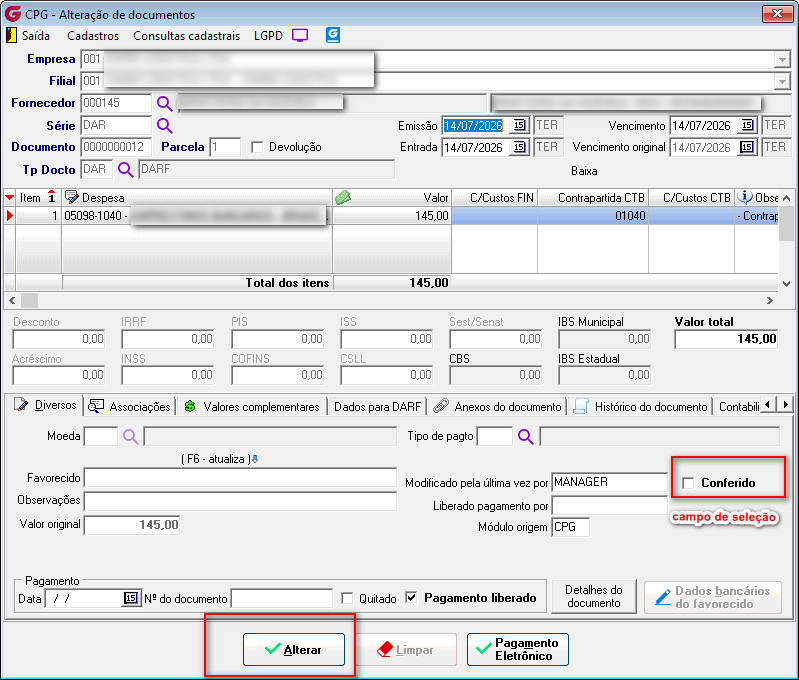Click the Acréscimo value field

tap(59, 375)
